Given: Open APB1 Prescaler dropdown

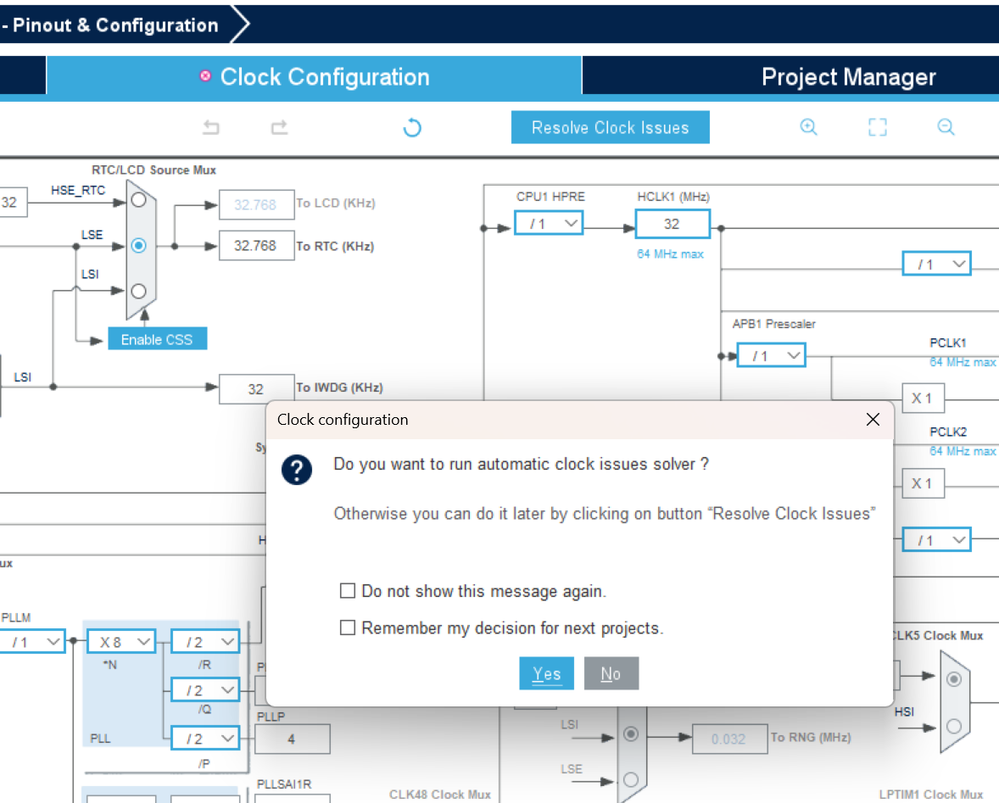Looking at the screenshot, I should coord(772,356).
